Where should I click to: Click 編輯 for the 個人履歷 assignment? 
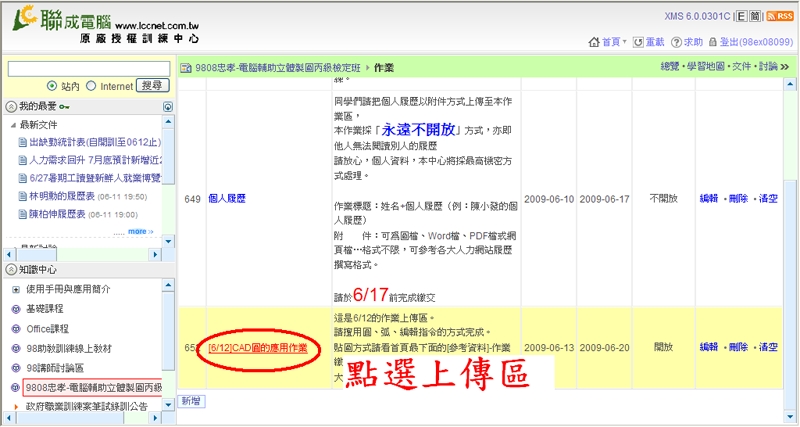[x=708, y=198]
